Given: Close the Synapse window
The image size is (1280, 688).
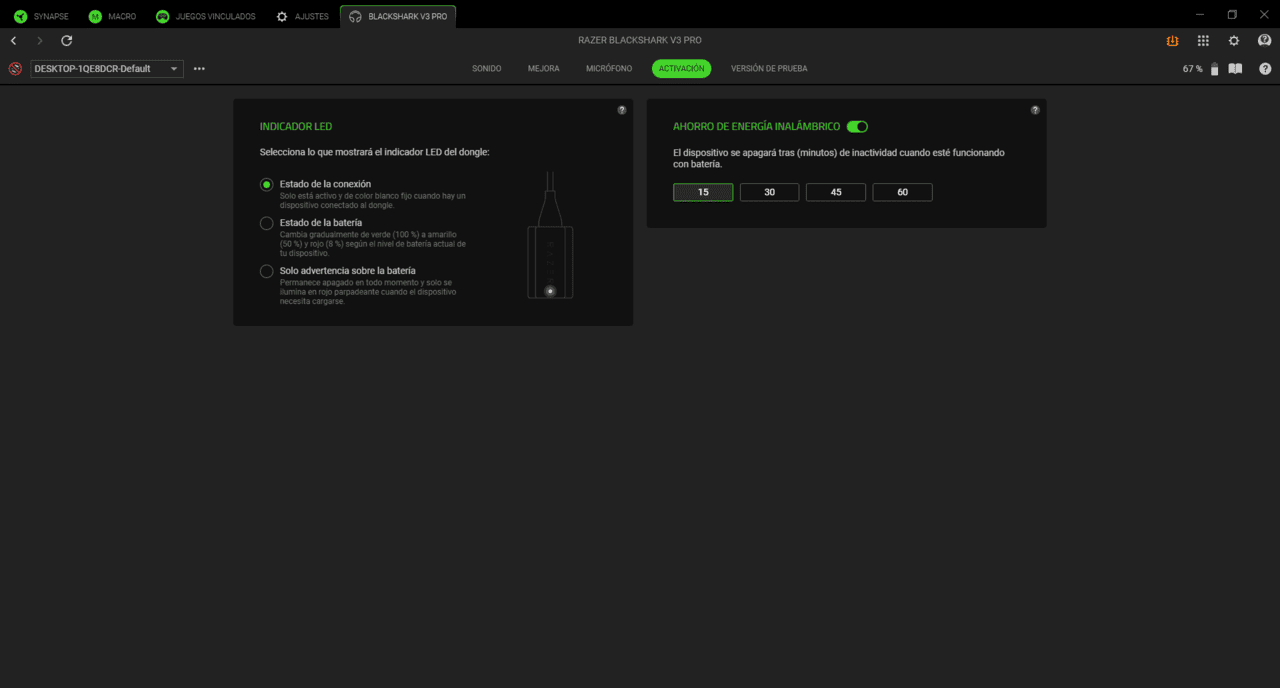Looking at the screenshot, I should click(1263, 14).
